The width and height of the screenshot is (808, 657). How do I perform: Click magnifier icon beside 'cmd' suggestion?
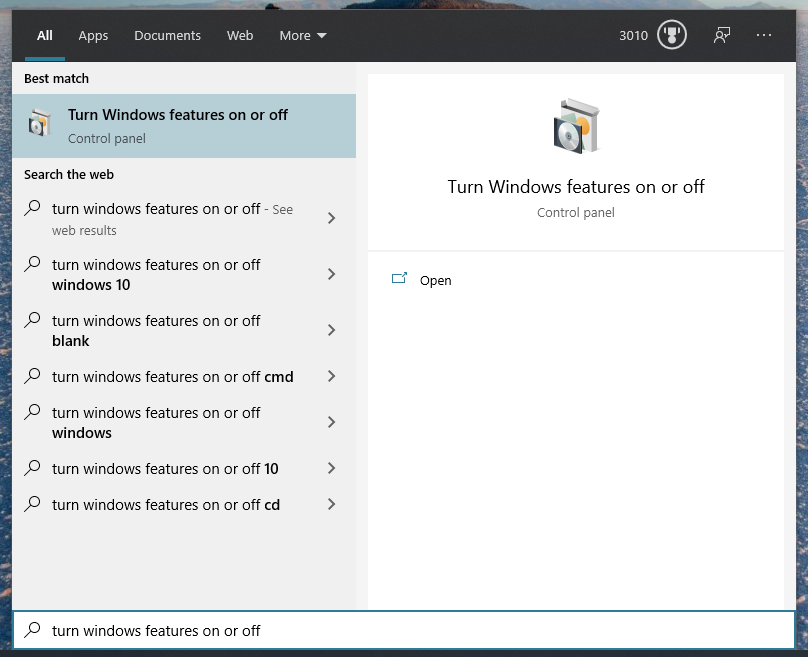click(x=32, y=376)
